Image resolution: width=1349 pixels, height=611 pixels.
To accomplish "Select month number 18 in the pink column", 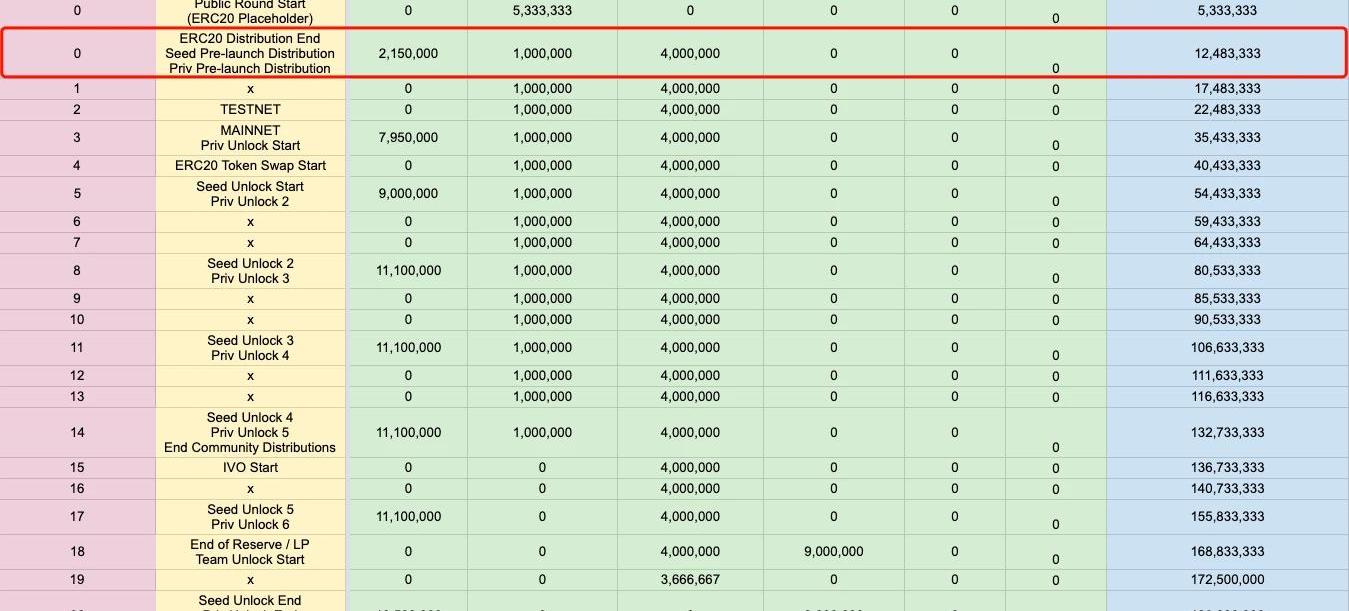I will pyautogui.click(x=77, y=552).
